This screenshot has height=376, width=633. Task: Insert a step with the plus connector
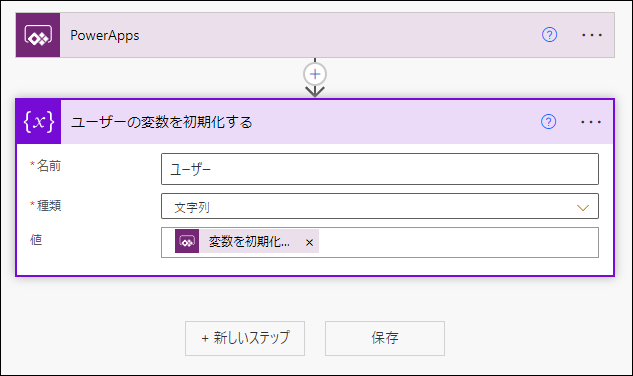point(315,74)
